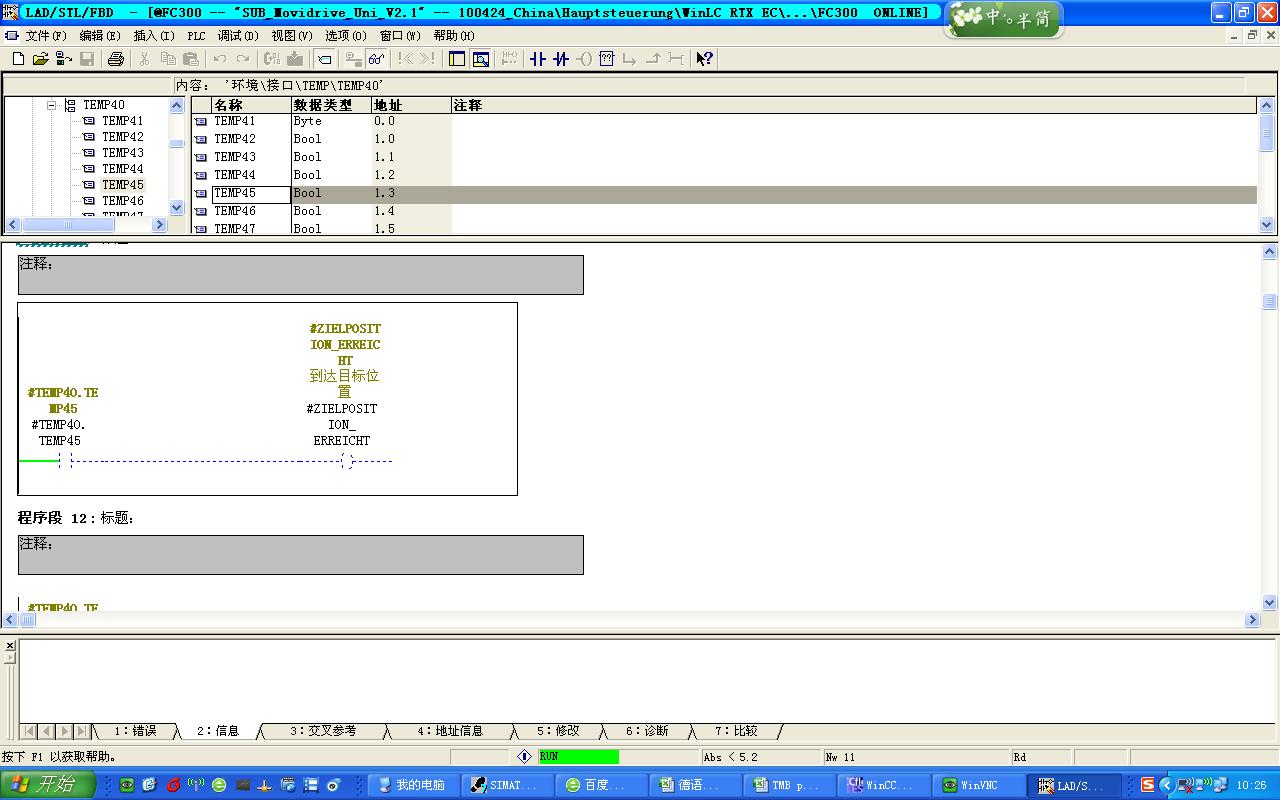This screenshot has height=800, width=1280.
Task: Open 我的电脑 from the taskbar
Action: [x=412, y=785]
